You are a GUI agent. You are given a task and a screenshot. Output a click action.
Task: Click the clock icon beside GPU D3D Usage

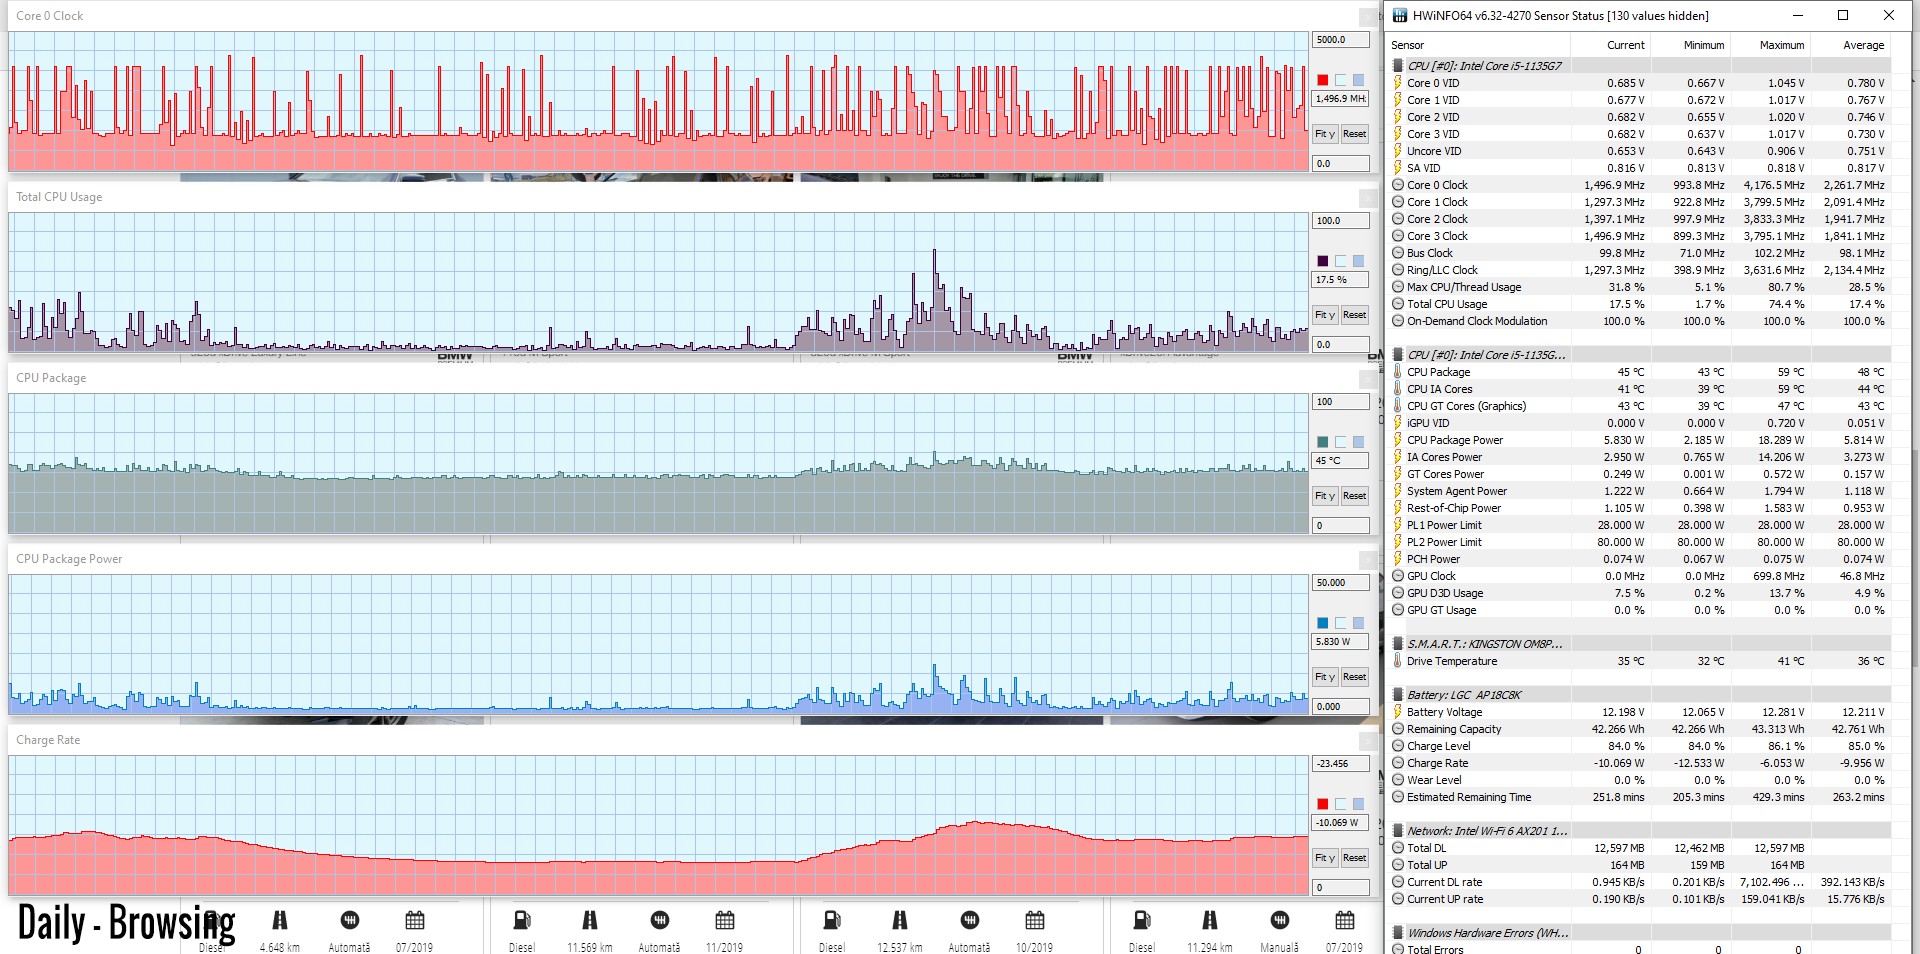pyautogui.click(x=1398, y=593)
